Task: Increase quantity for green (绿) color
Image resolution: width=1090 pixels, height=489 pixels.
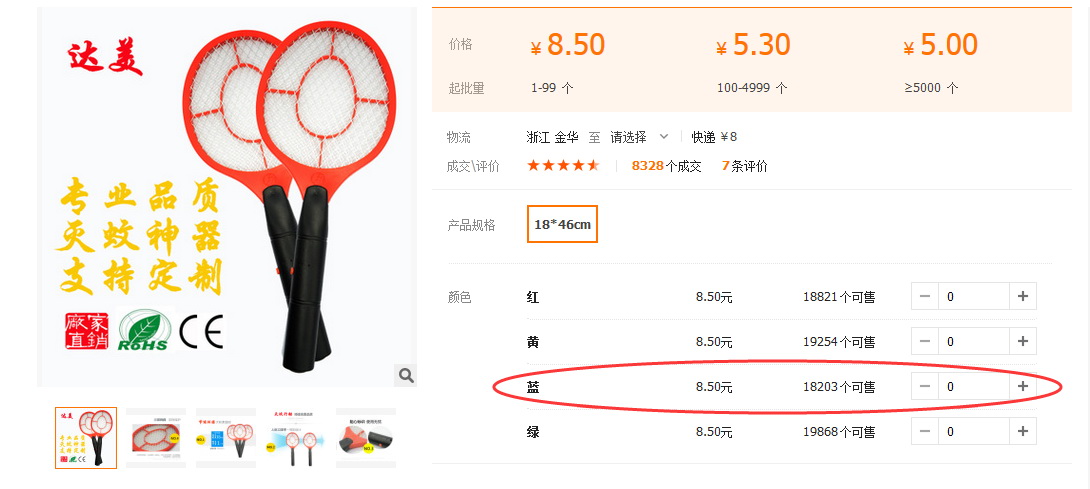Action: (x=1023, y=431)
